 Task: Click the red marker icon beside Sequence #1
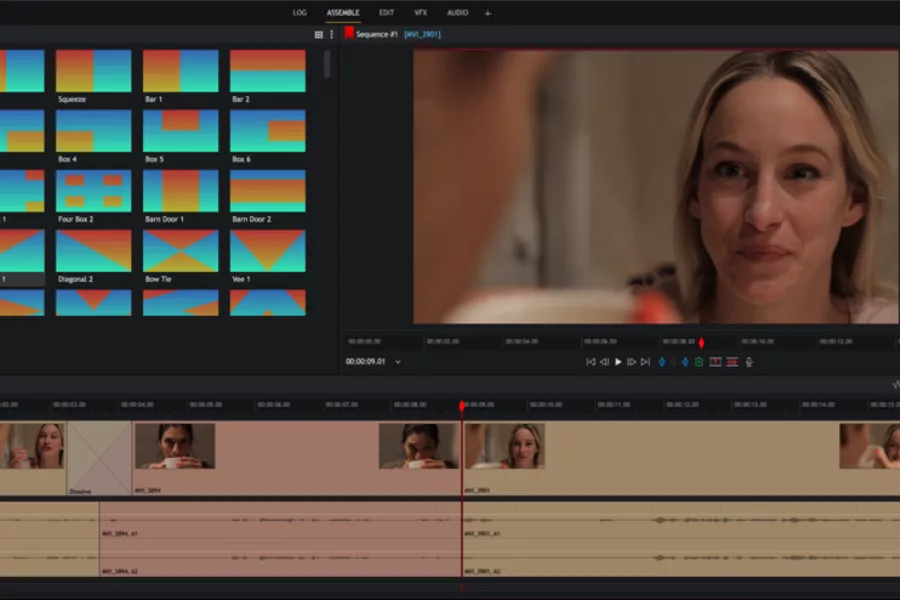pos(349,34)
